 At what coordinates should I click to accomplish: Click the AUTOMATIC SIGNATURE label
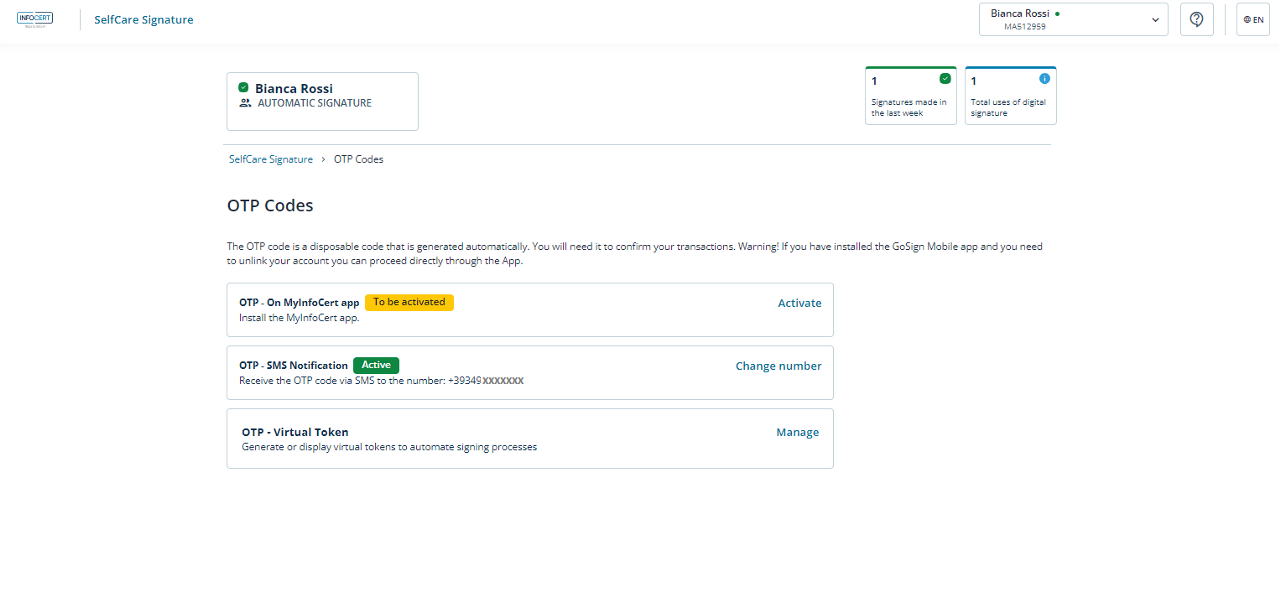(x=315, y=103)
